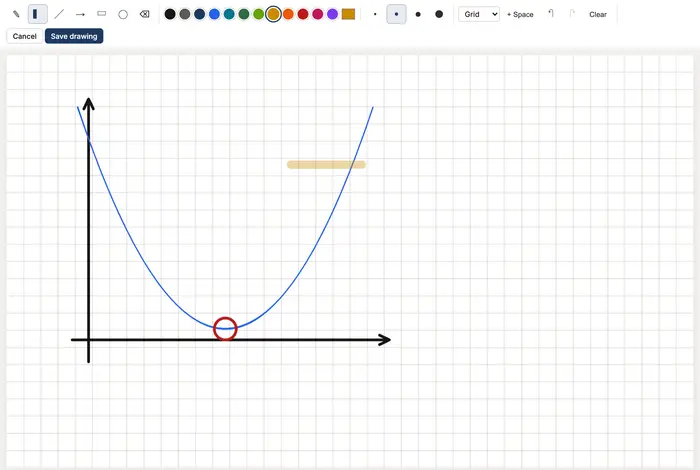The height and width of the screenshot is (470, 700).
Task: Click the redo arrow icon
Action: (x=572, y=14)
